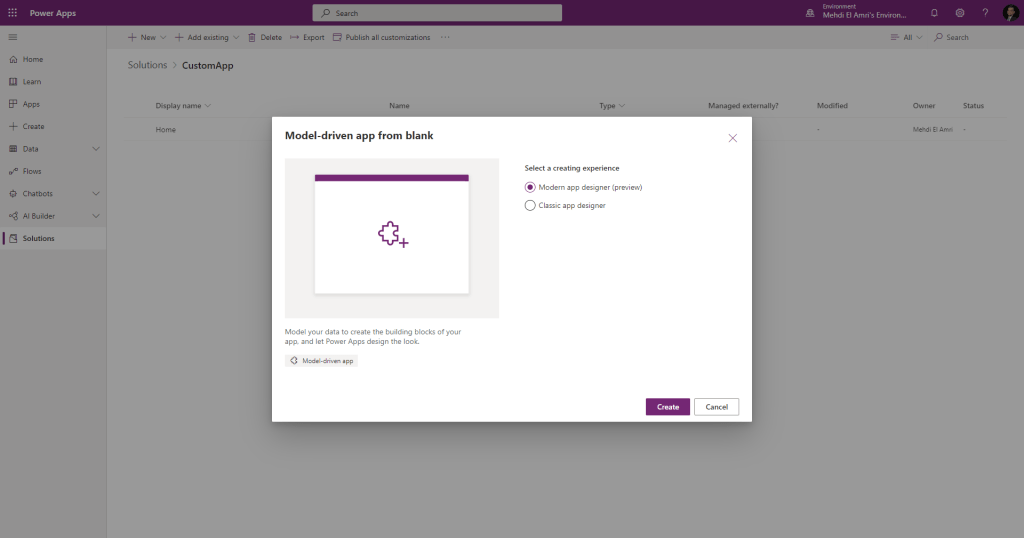Expand the Chatbots sidebar section
Viewport: 1024px width, 538px height.
coord(96,193)
